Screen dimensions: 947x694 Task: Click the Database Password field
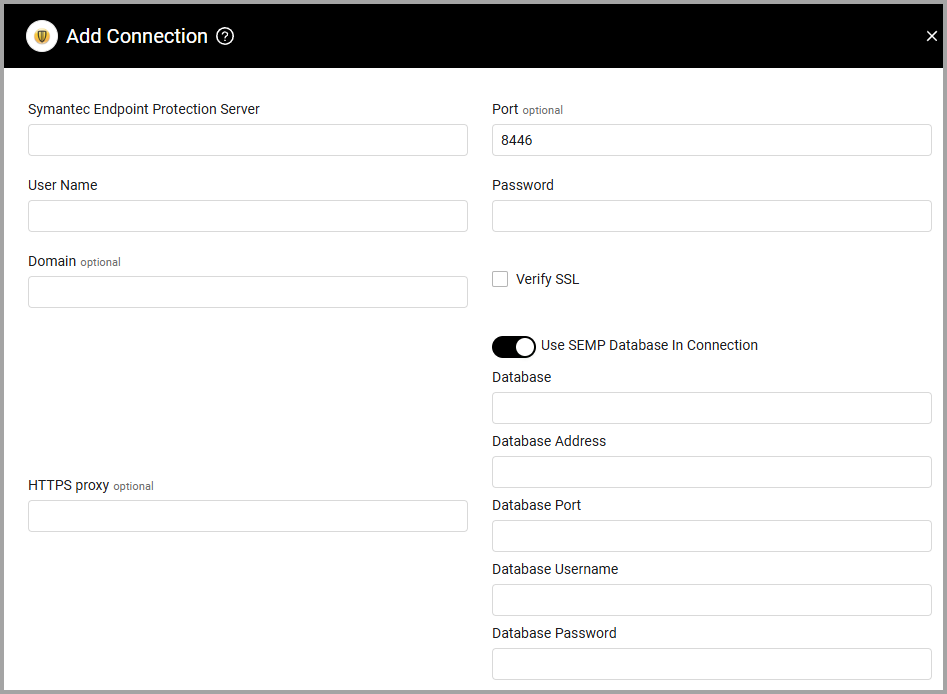(711, 664)
